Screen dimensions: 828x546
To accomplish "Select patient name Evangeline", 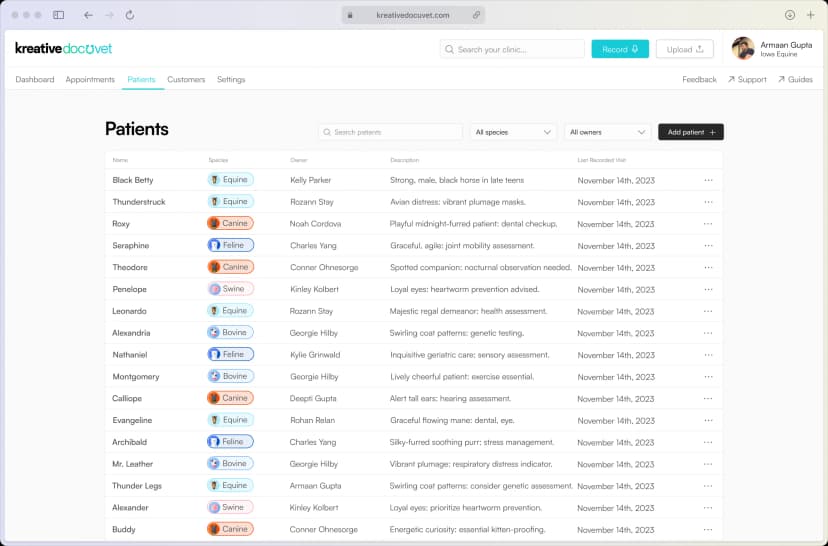I will click(x=132, y=420).
